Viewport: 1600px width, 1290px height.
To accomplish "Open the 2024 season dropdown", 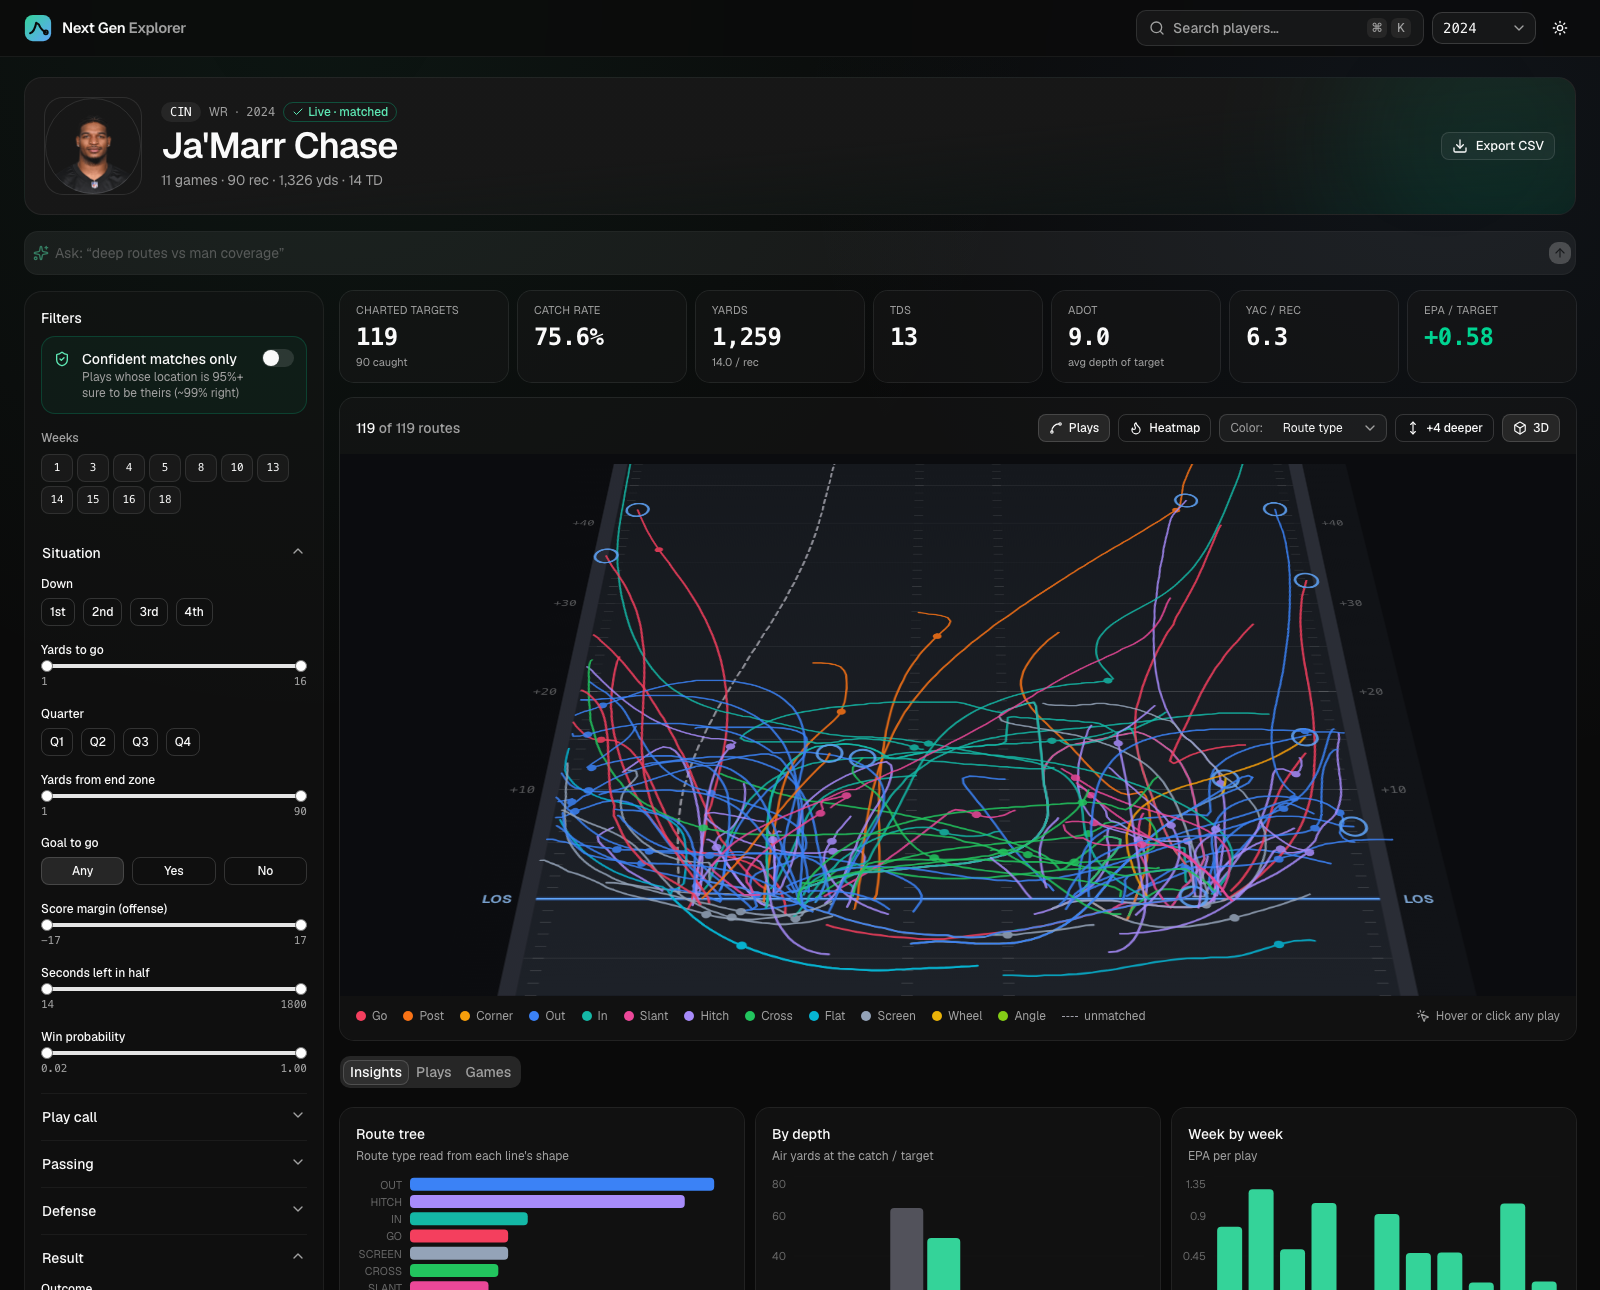I will click(x=1484, y=28).
